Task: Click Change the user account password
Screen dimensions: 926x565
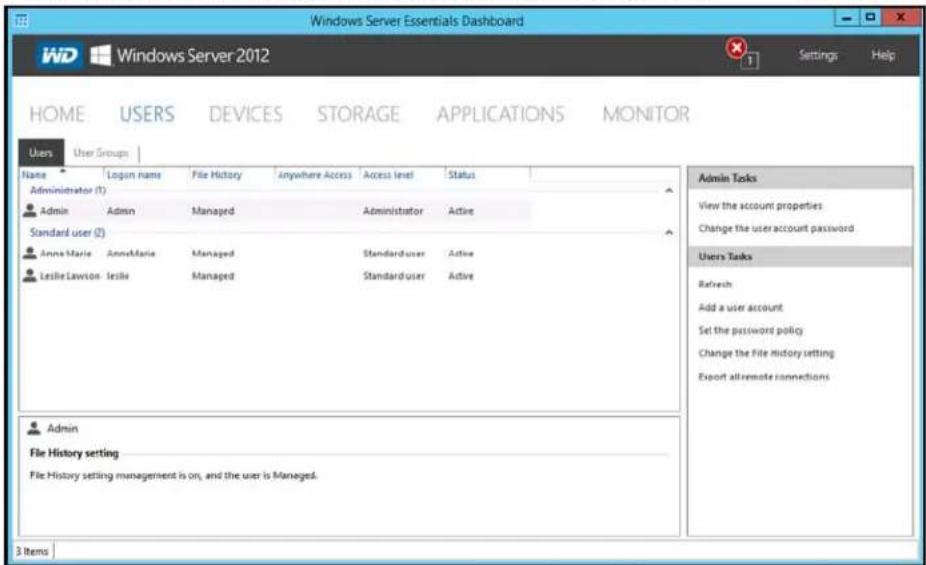Action: [x=776, y=228]
